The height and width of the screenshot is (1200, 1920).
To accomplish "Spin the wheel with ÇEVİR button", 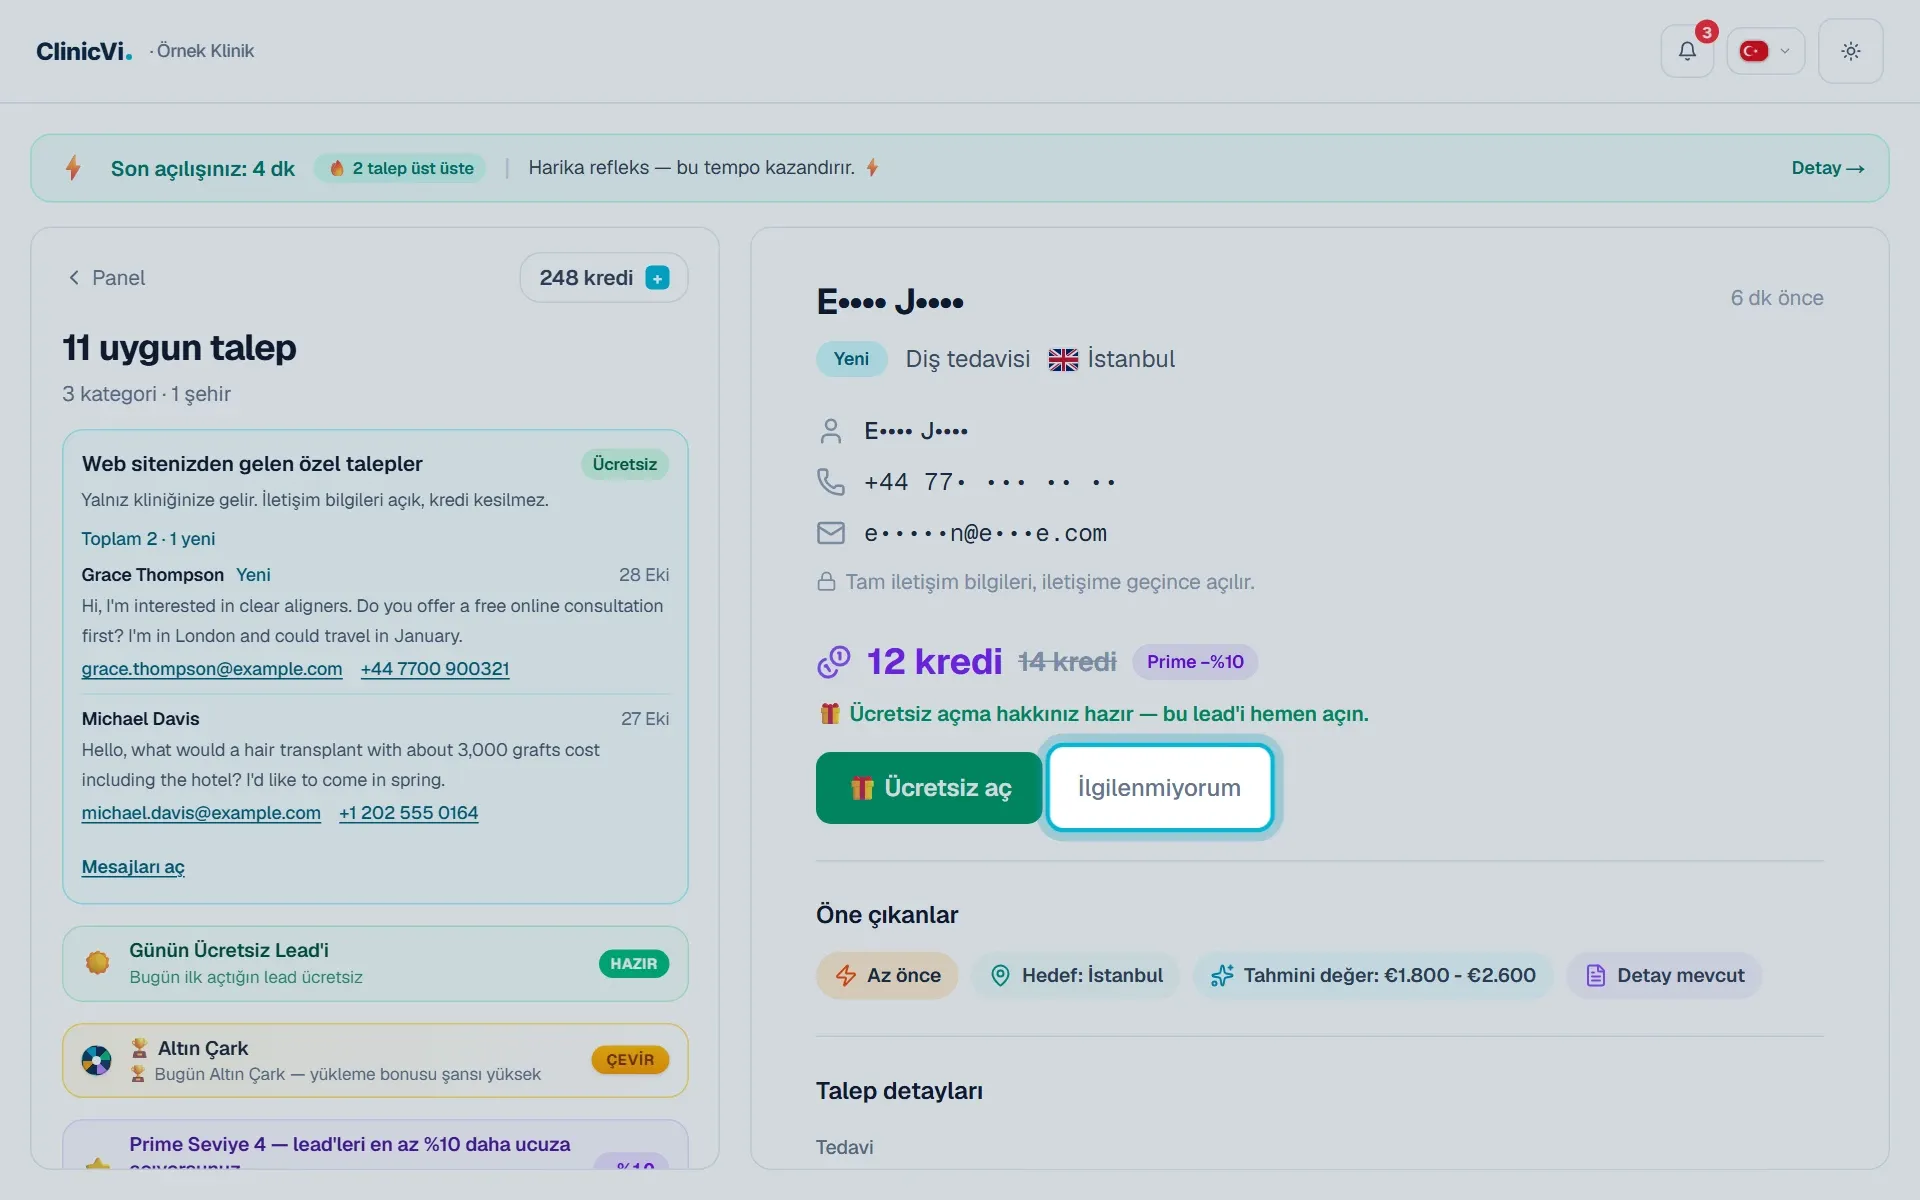I will (630, 1060).
